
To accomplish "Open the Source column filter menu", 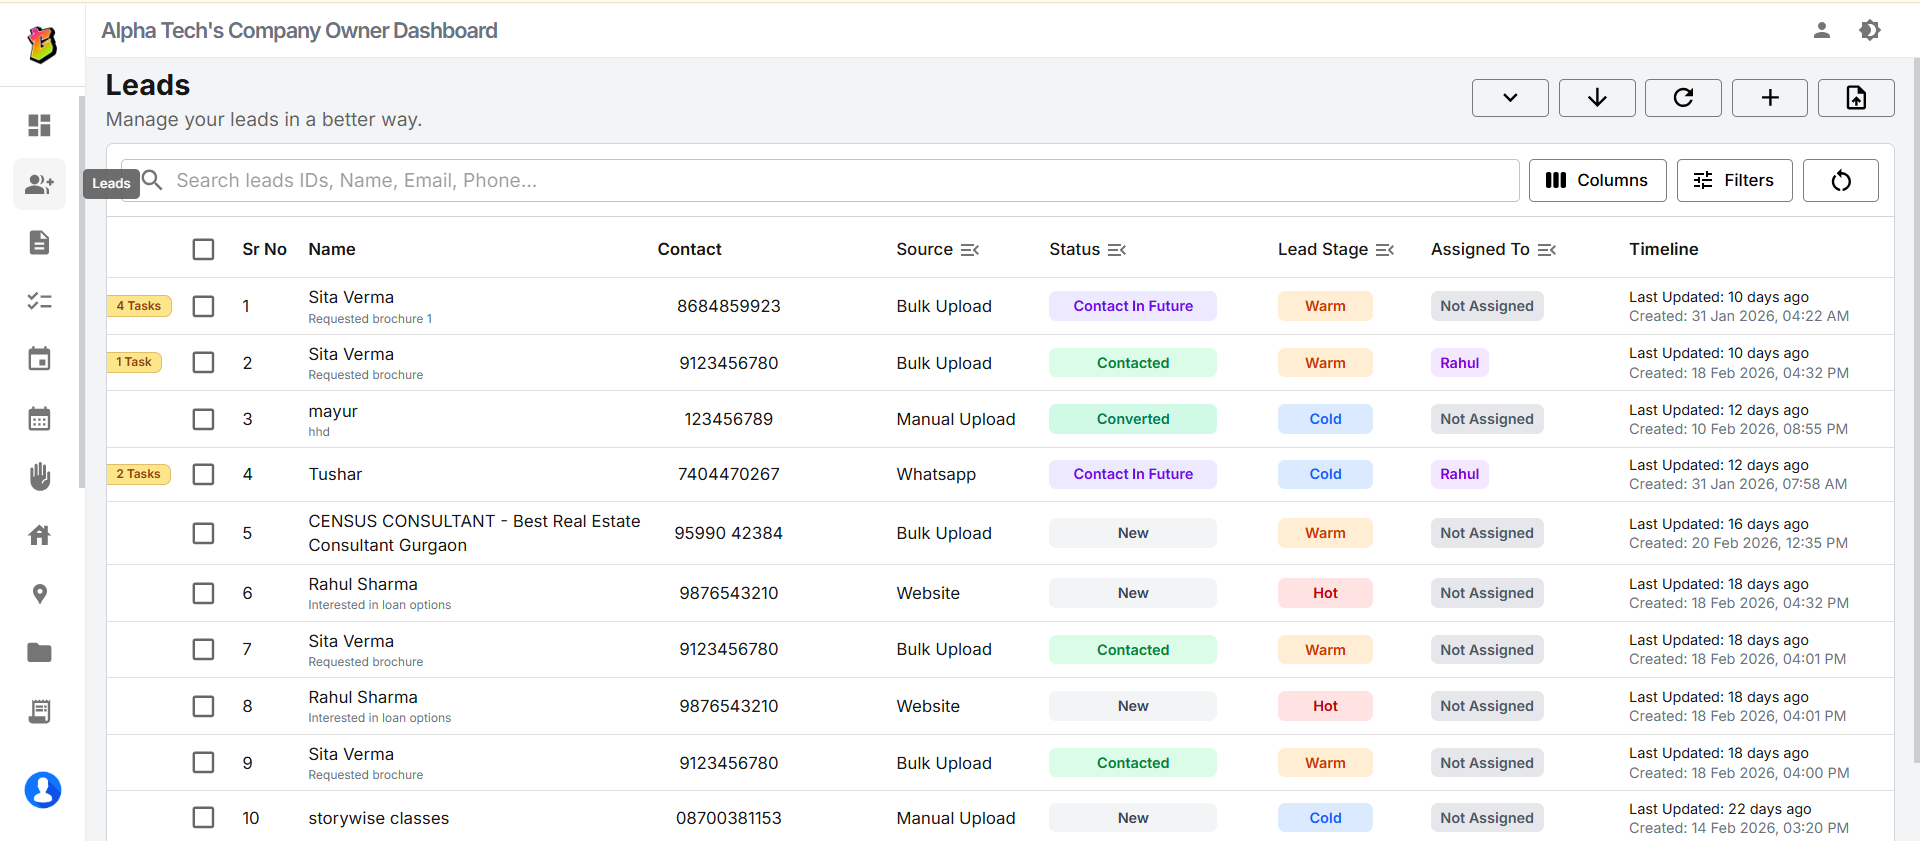I will (x=970, y=250).
